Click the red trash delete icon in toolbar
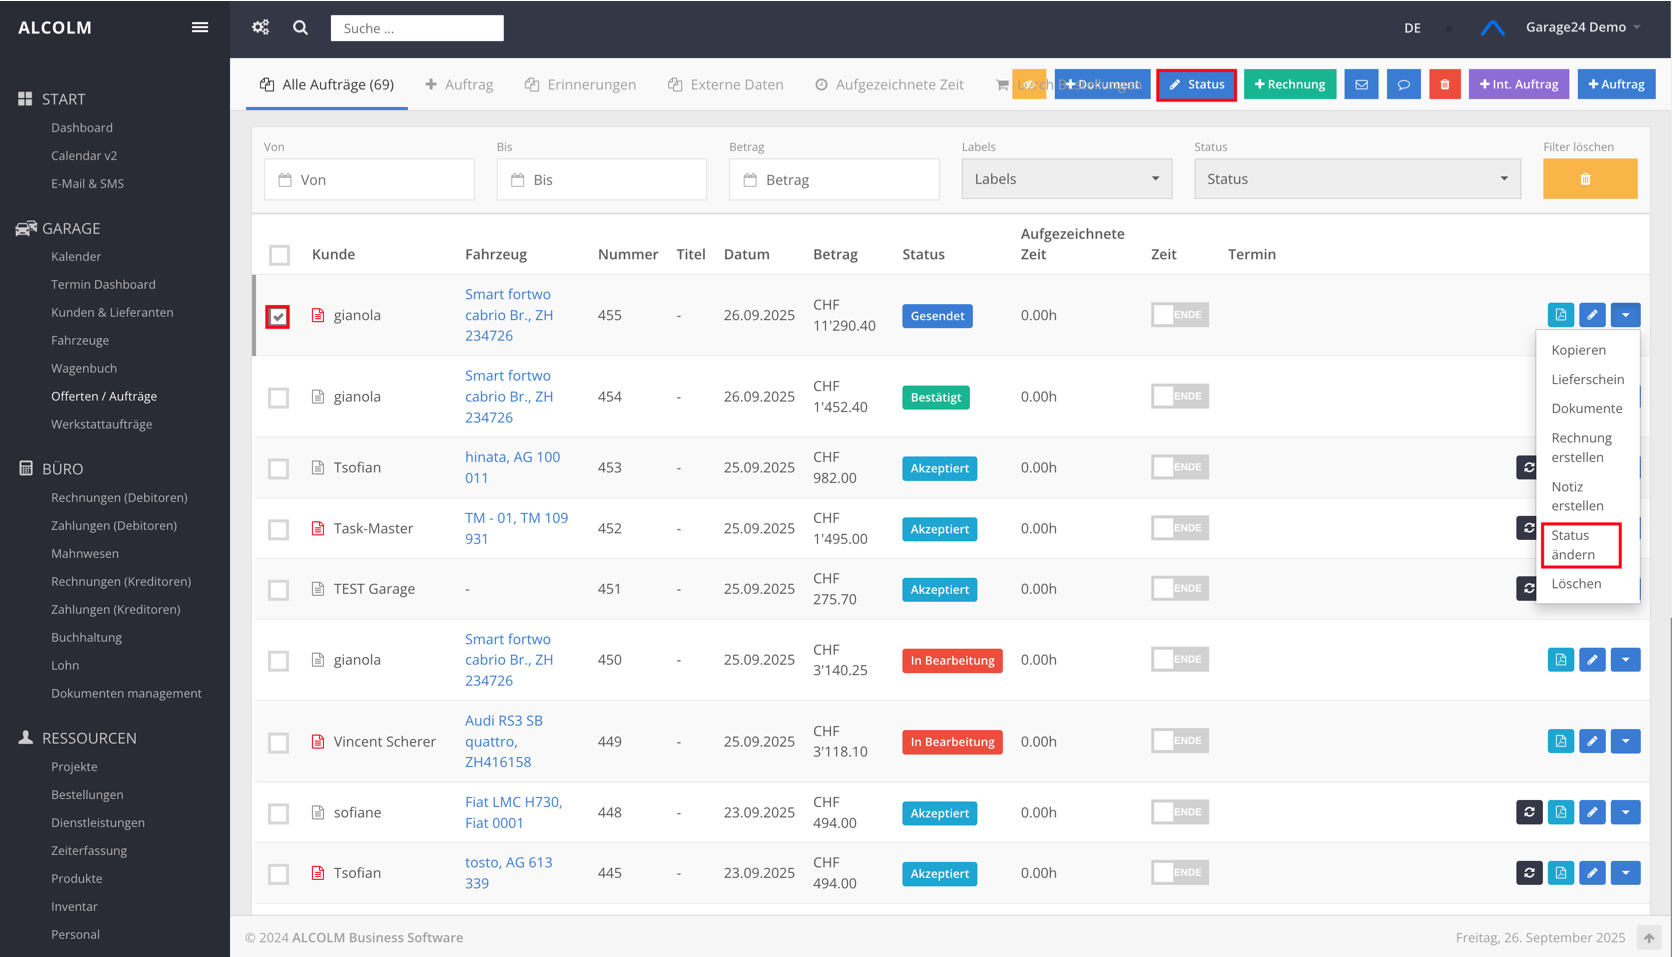 tap(1444, 85)
